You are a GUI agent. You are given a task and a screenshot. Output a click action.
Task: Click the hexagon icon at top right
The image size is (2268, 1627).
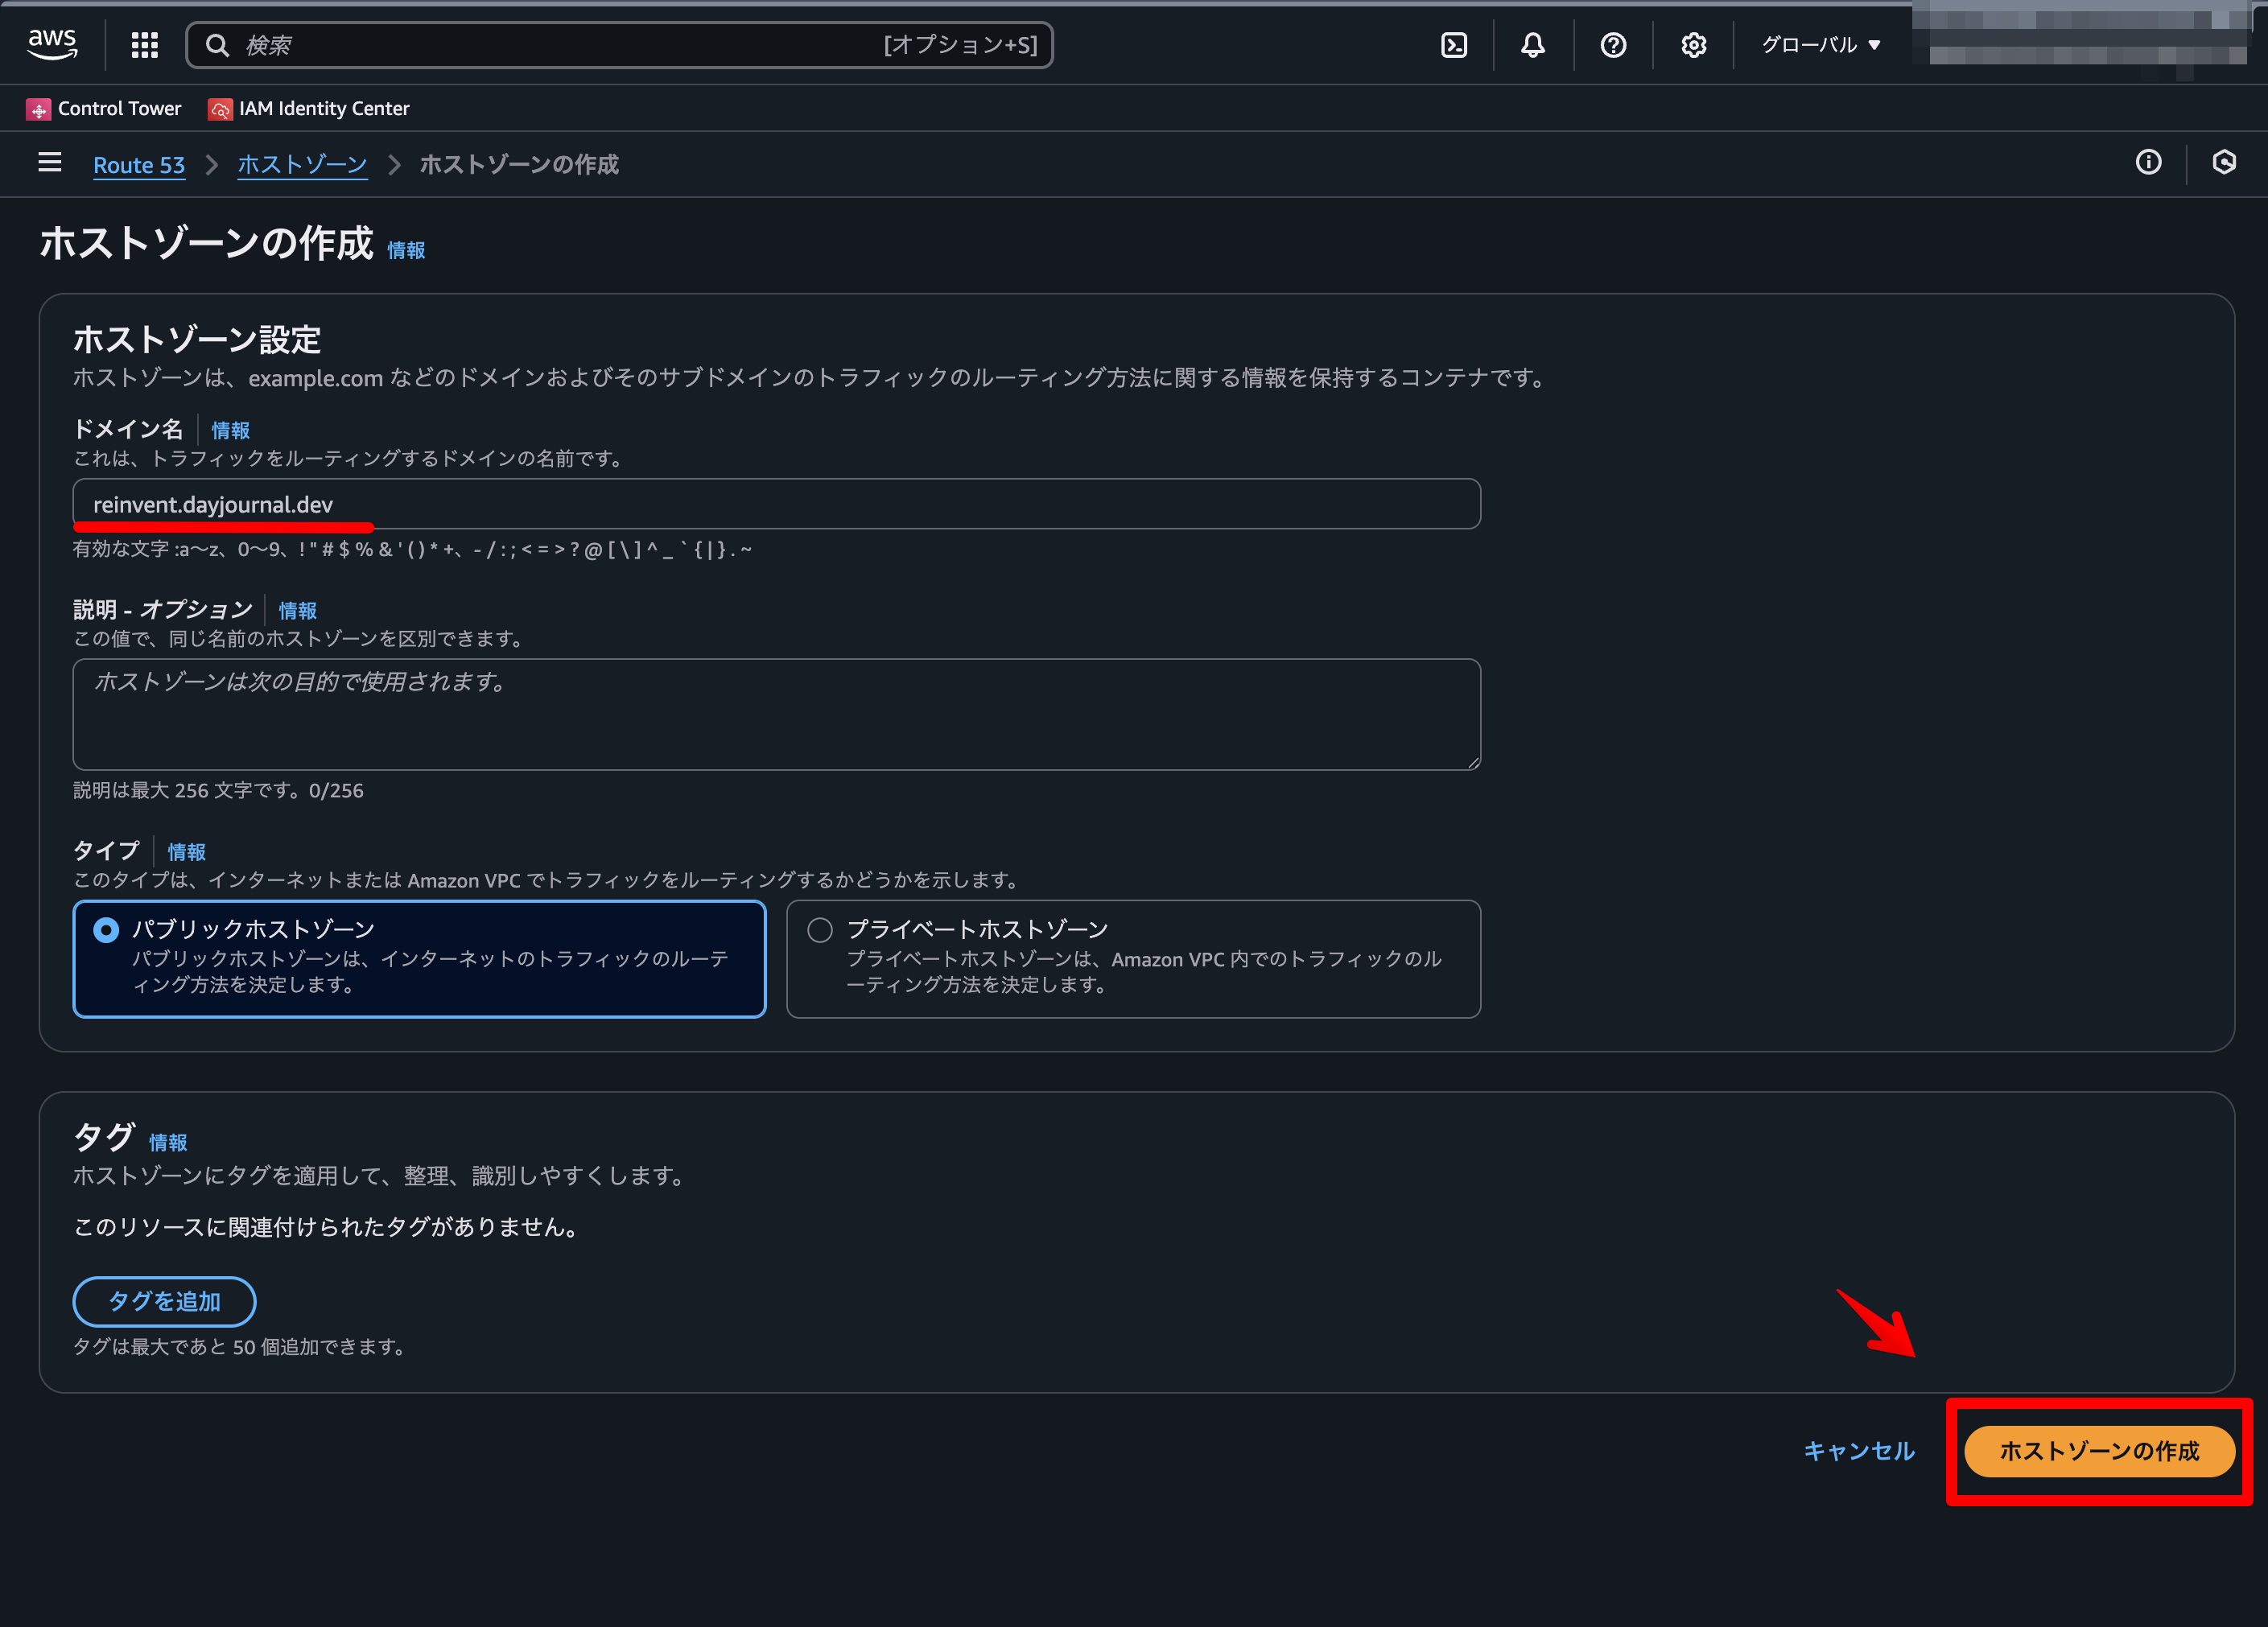click(2223, 162)
